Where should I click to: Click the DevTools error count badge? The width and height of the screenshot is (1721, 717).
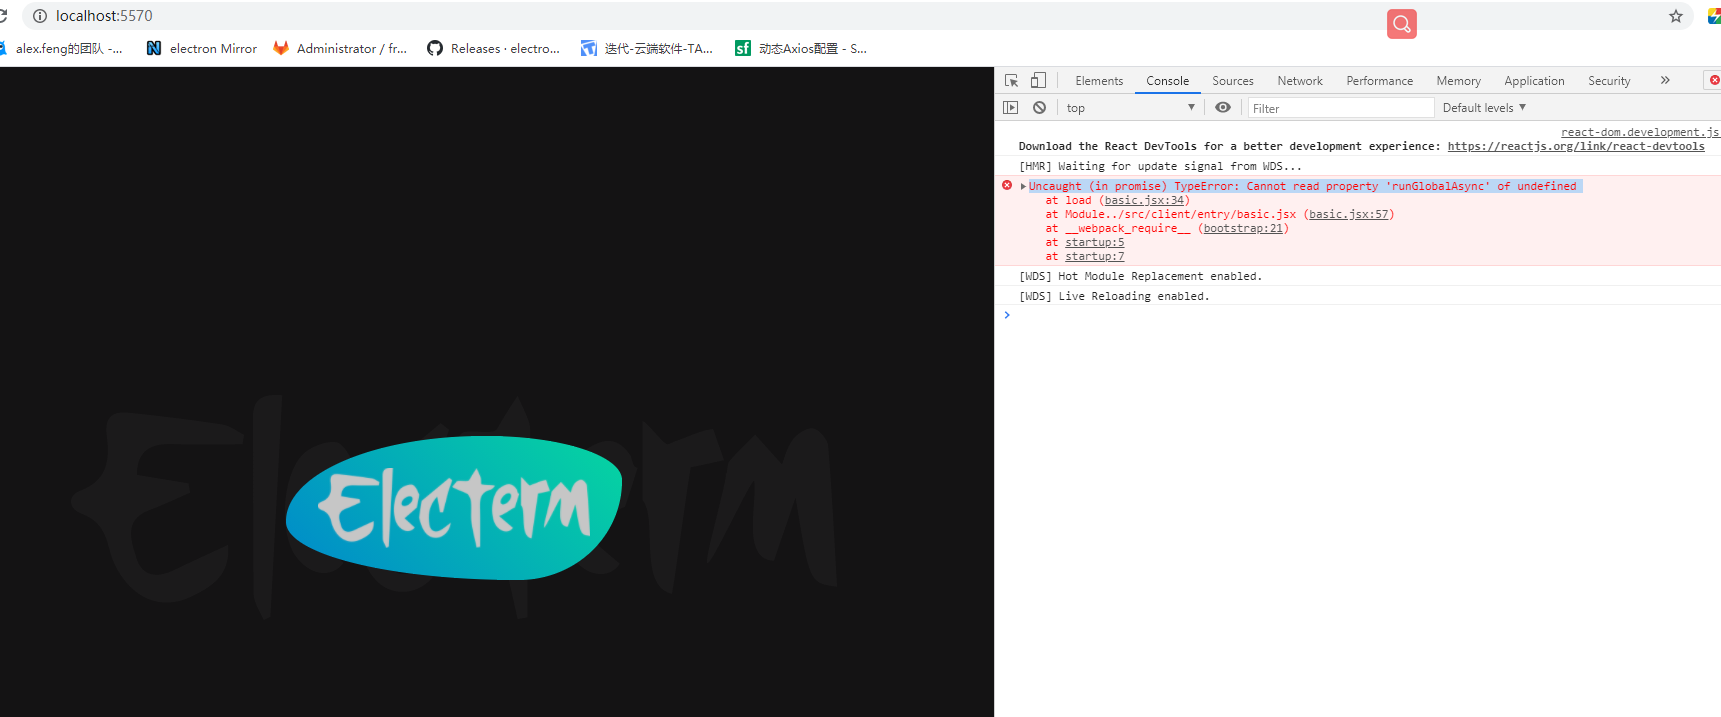[1714, 80]
